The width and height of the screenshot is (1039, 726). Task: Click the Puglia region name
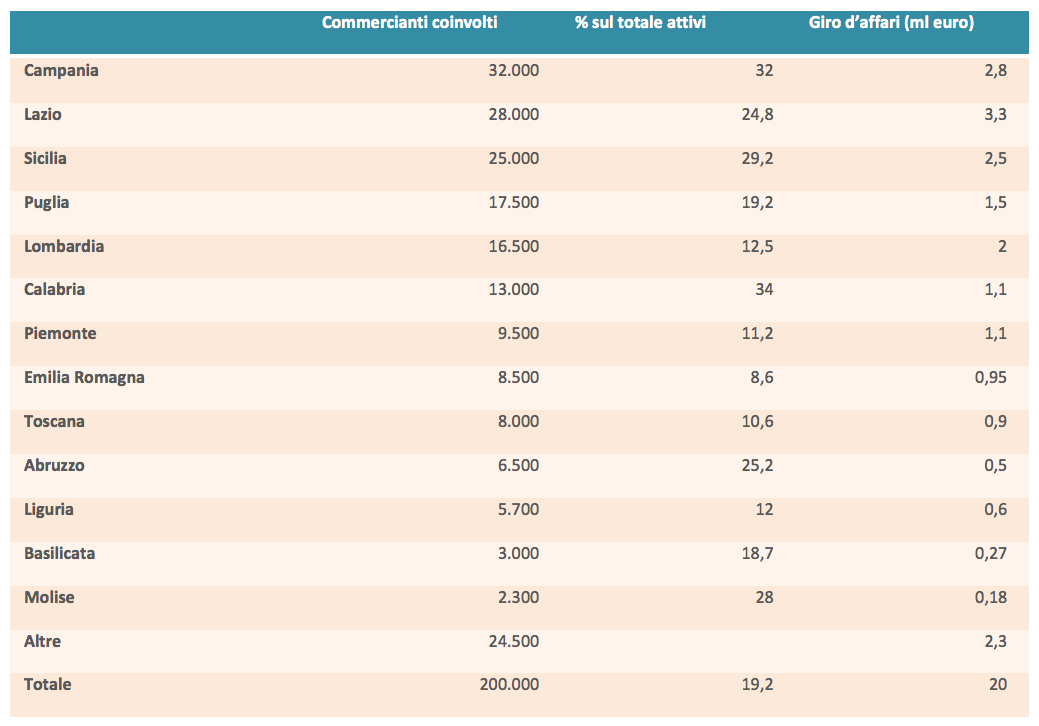pyautogui.click(x=47, y=203)
